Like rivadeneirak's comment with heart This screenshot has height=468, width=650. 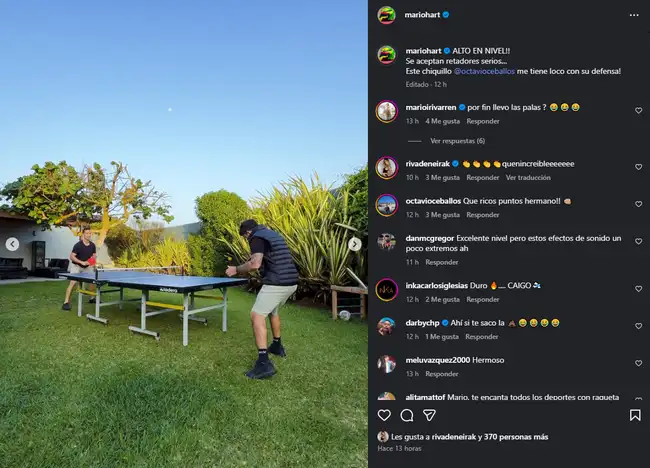(x=638, y=167)
